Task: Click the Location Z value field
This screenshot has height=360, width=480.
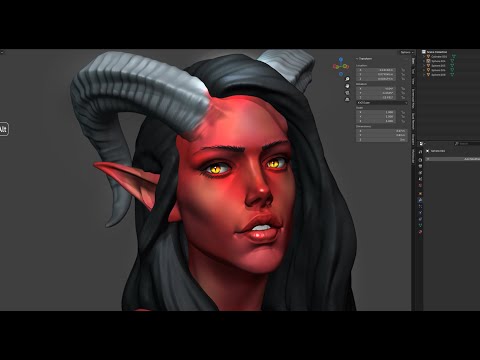Action: [376, 79]
